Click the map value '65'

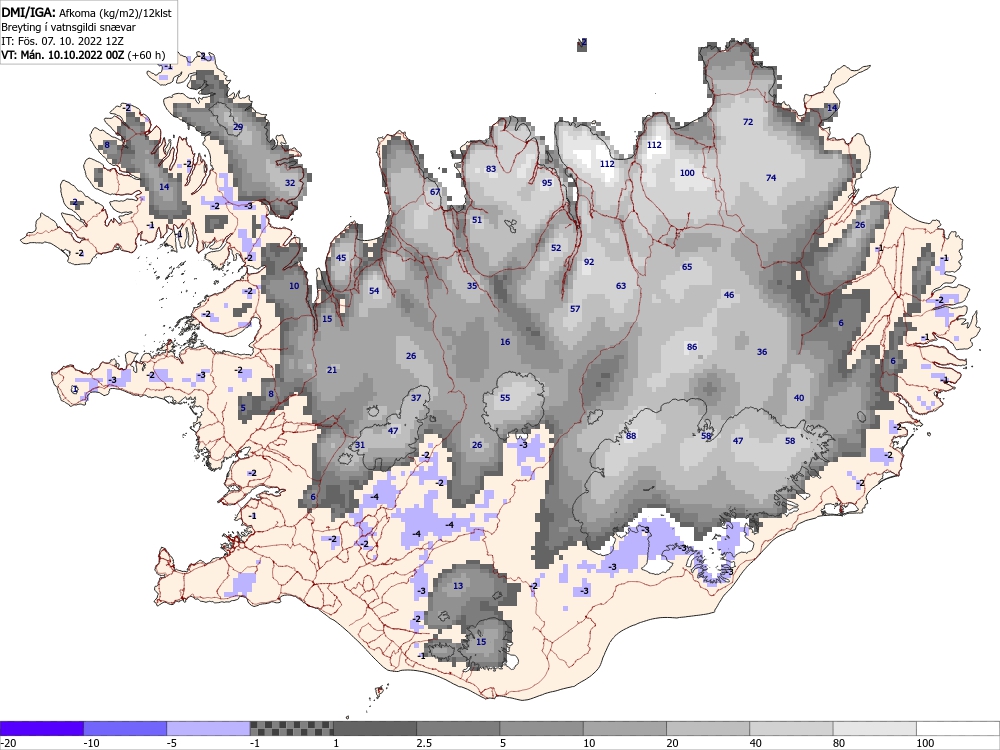pyautogui.click(x=687, y=267)
